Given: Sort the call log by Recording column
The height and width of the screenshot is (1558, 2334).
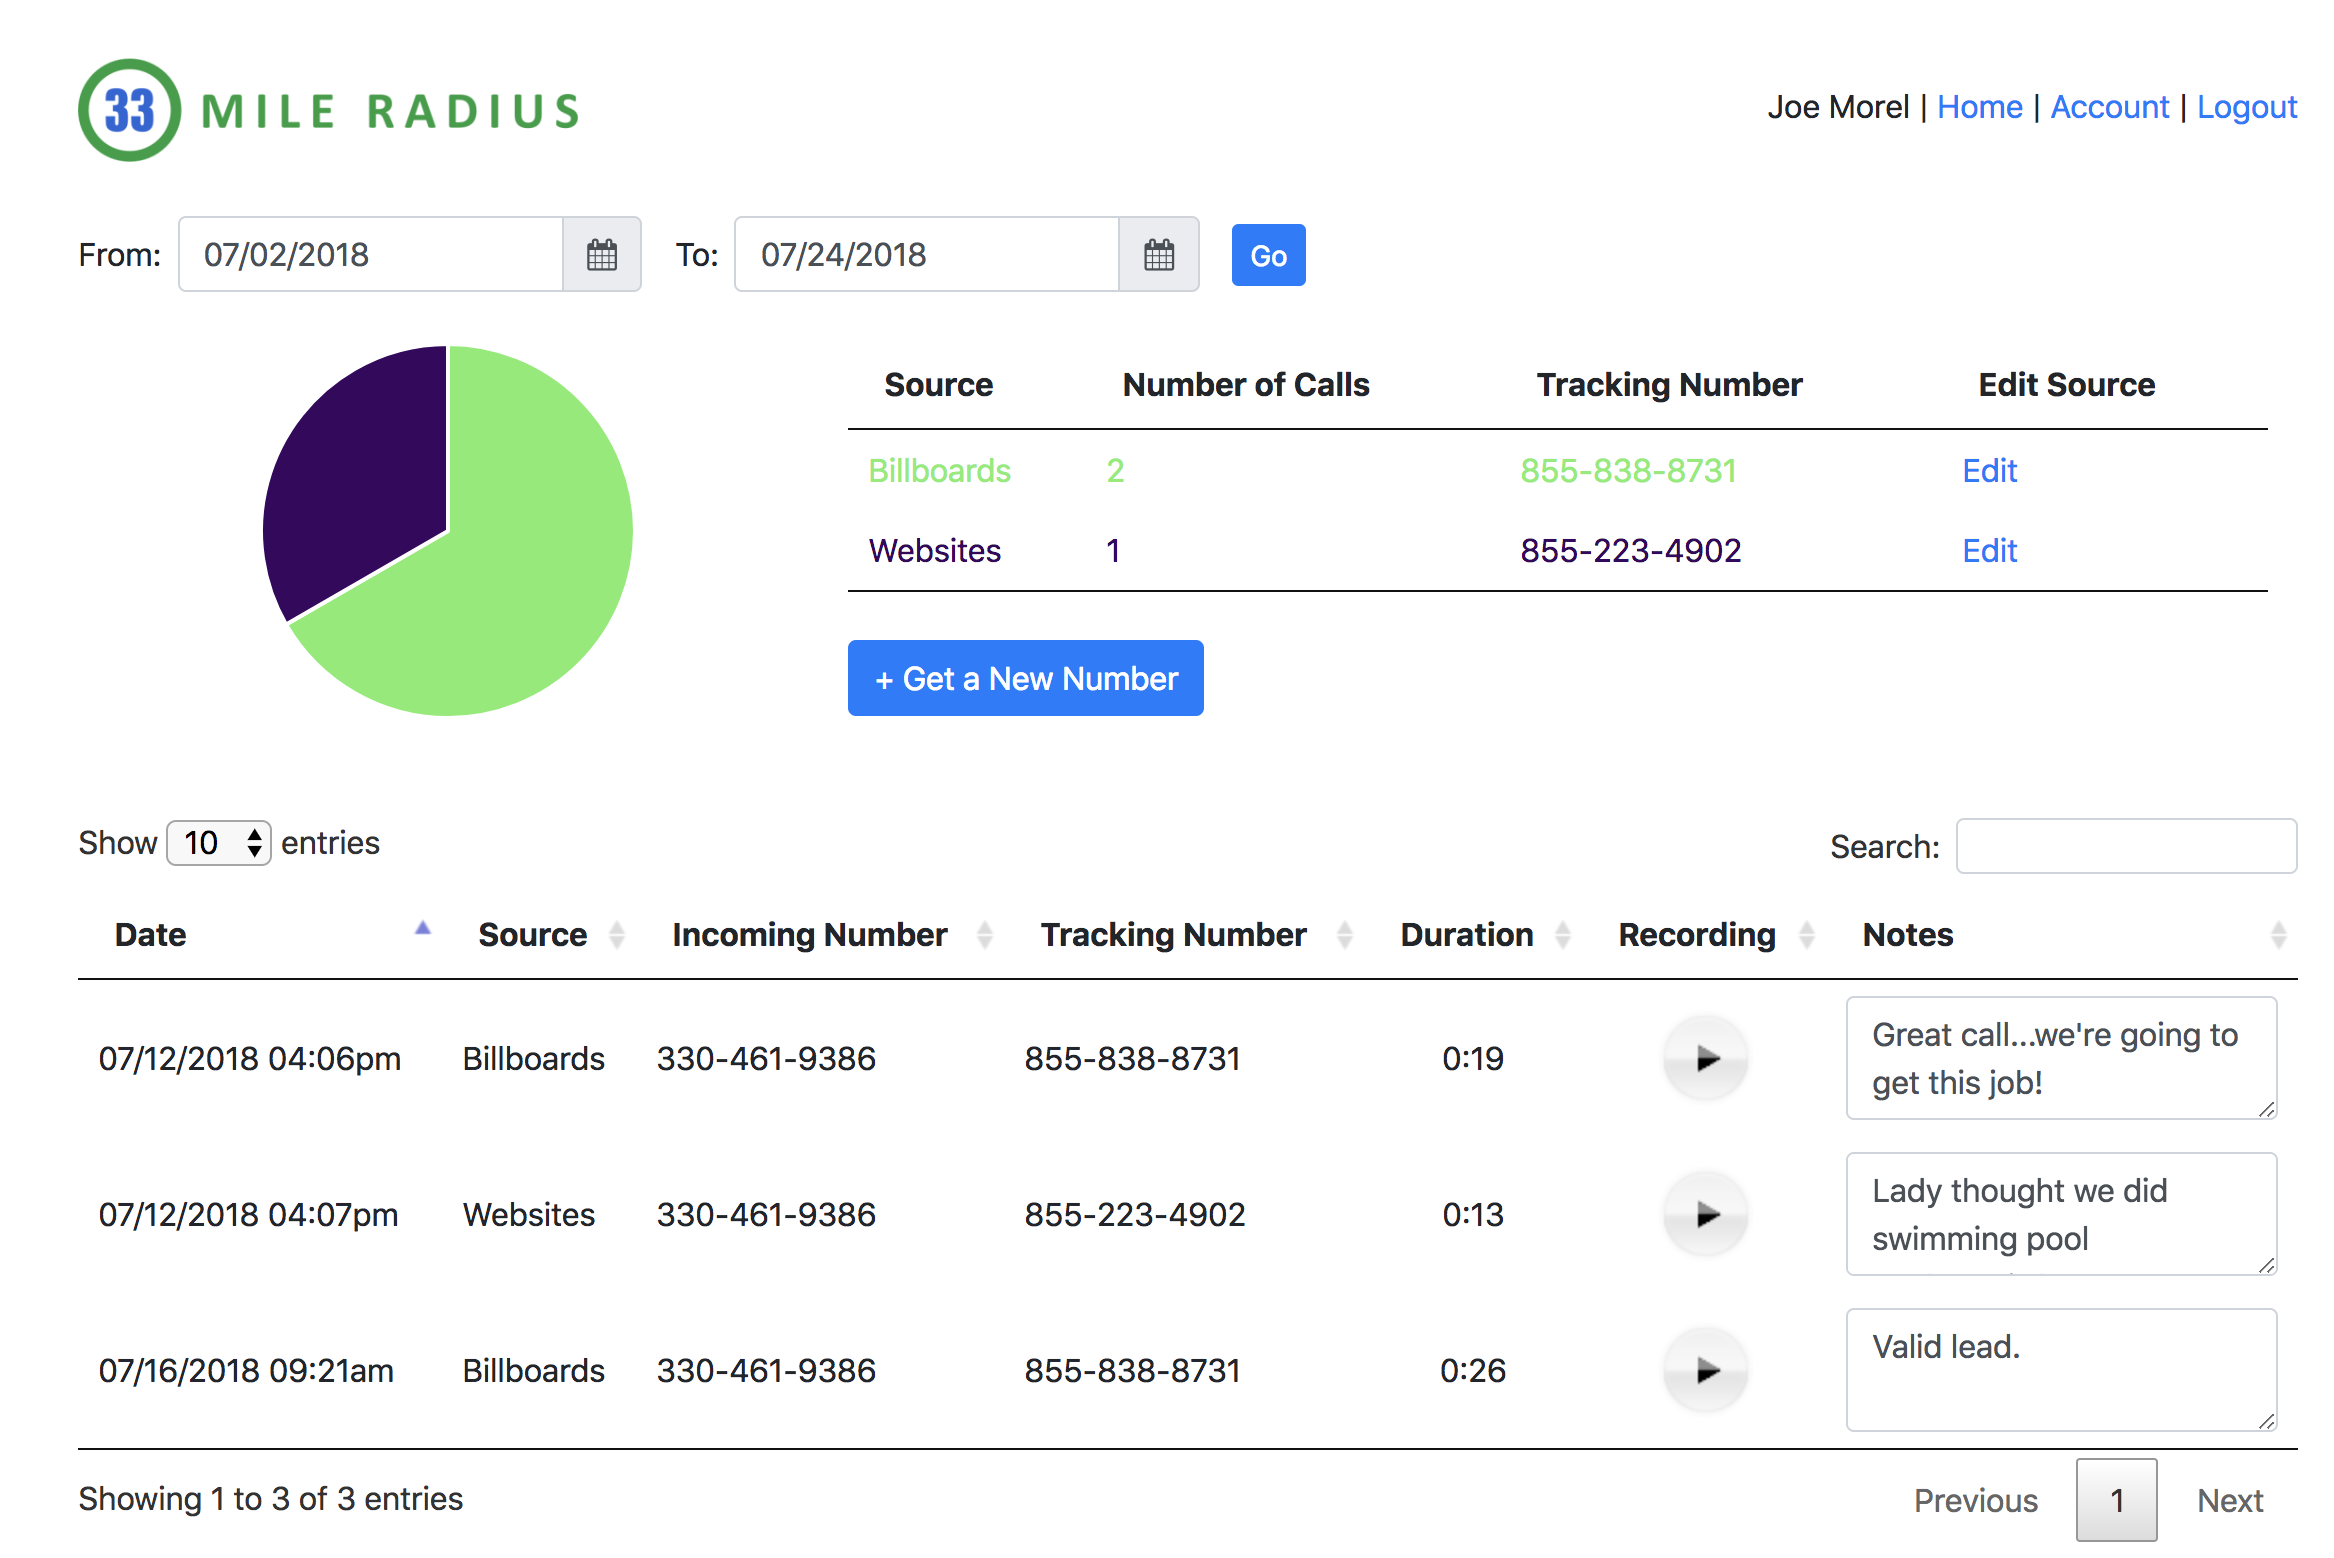Looking at the screenshot, I should (1696, 934).
